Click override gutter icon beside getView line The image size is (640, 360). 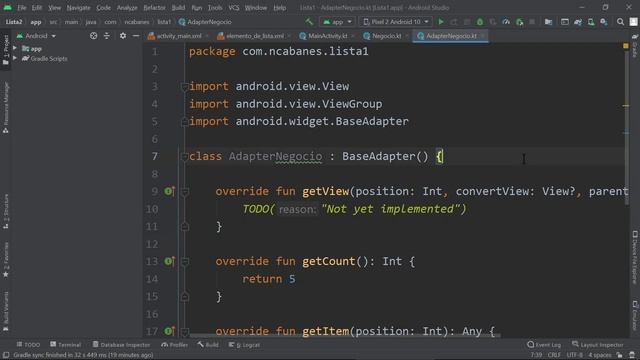[169, 191]
